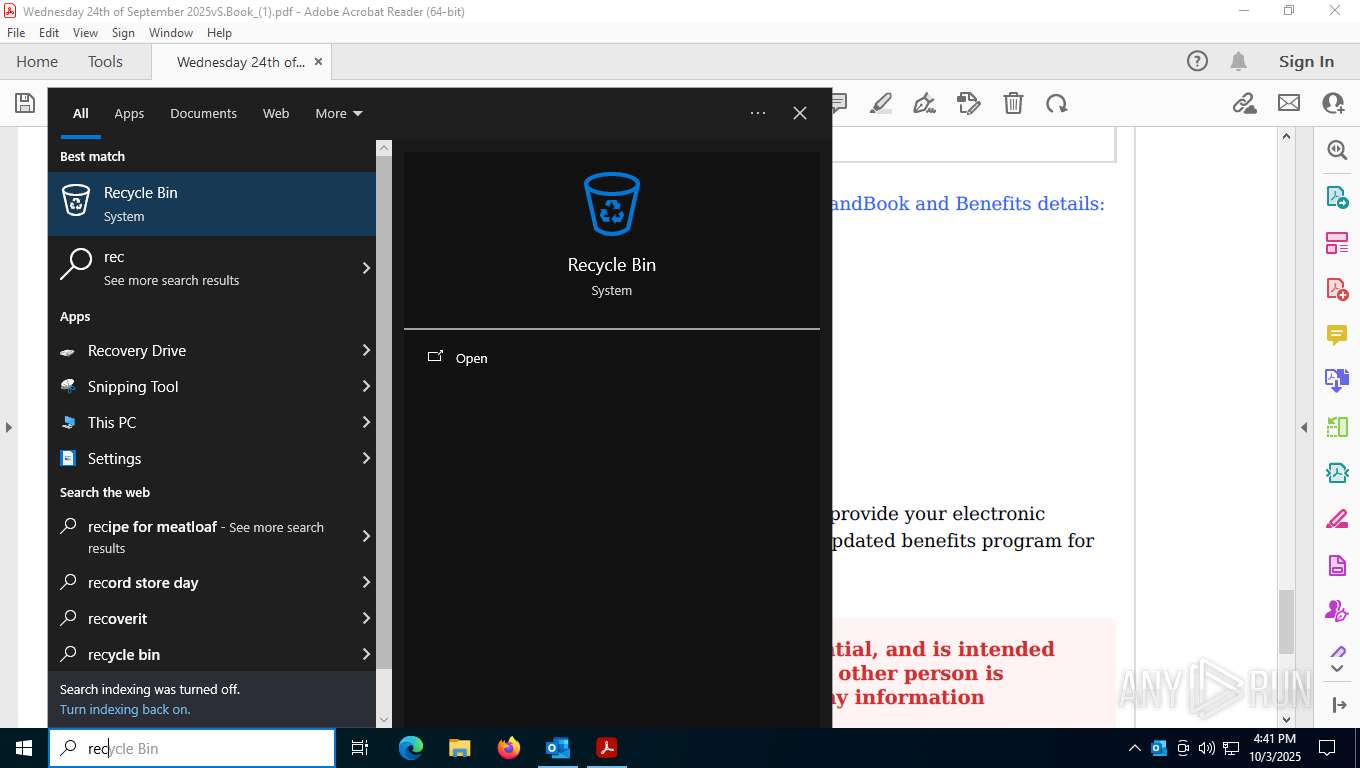
Task: Open the yellow Comment tool in right panel
Action: pos(1337,335)
